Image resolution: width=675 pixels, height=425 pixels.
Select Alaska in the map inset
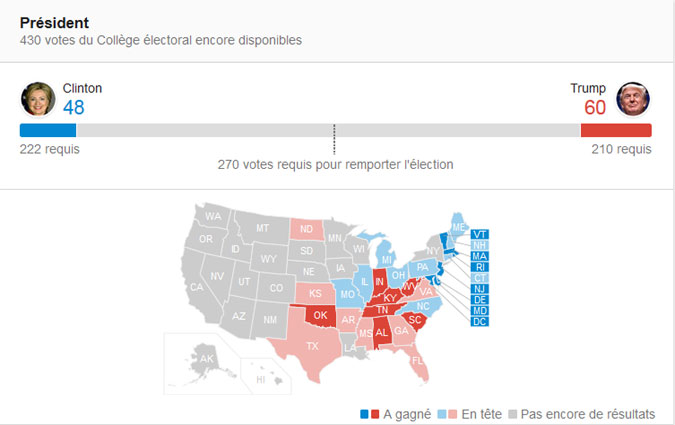click(x=206, y=359)
